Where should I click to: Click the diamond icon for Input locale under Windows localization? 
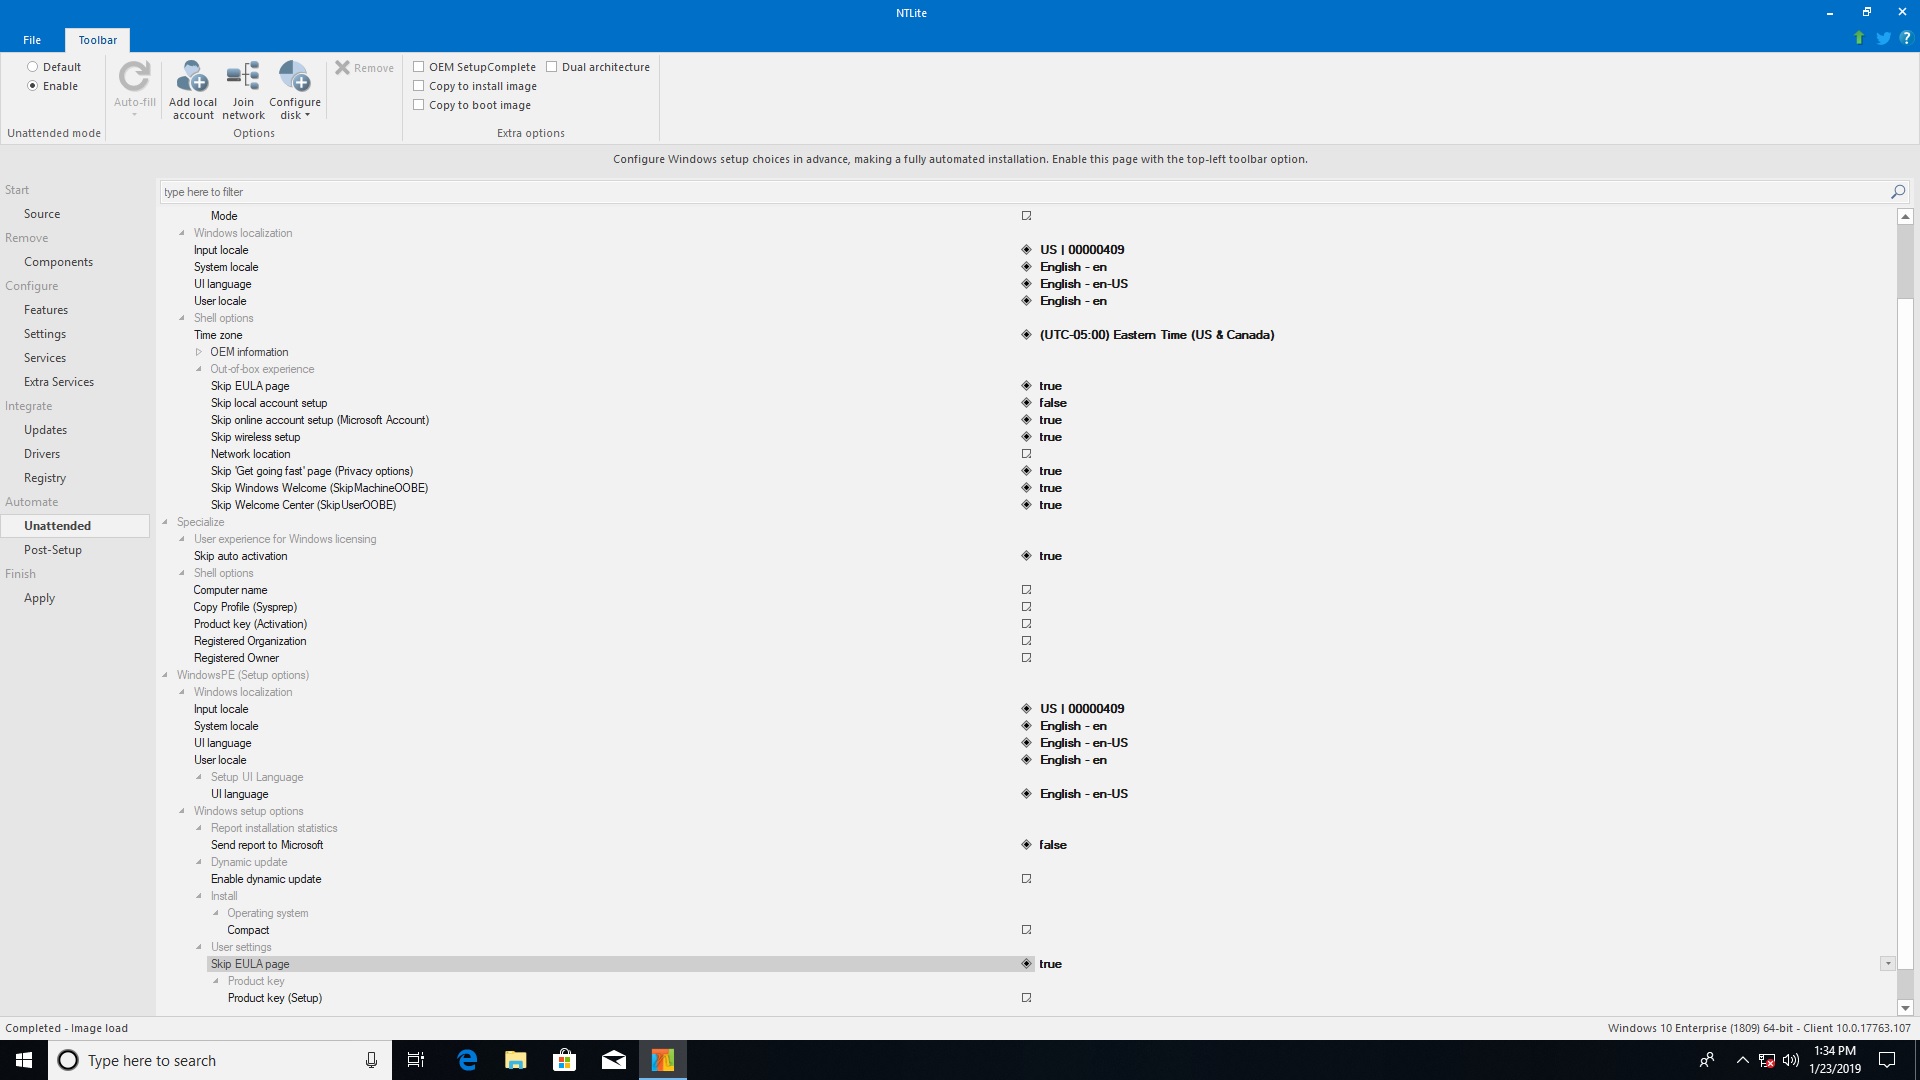(1026, 250)
